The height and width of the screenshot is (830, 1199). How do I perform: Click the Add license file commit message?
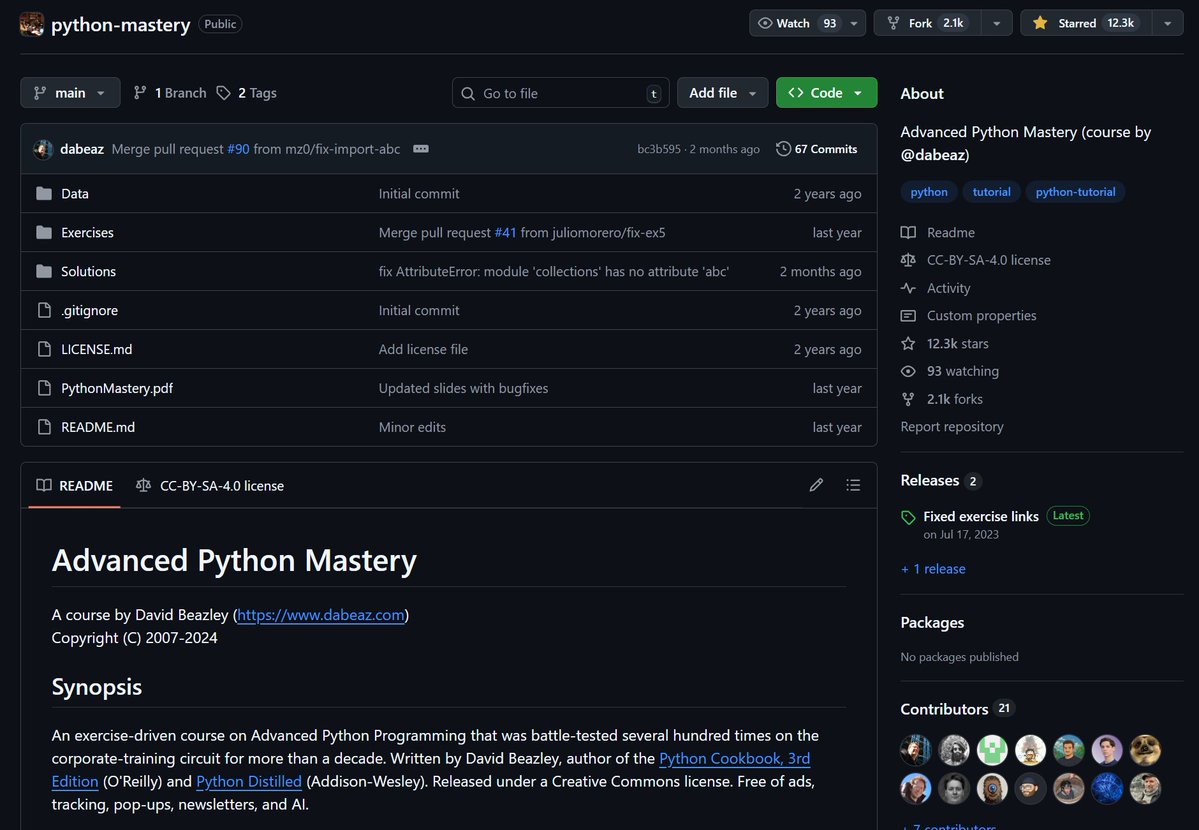(x=423, y=350)
